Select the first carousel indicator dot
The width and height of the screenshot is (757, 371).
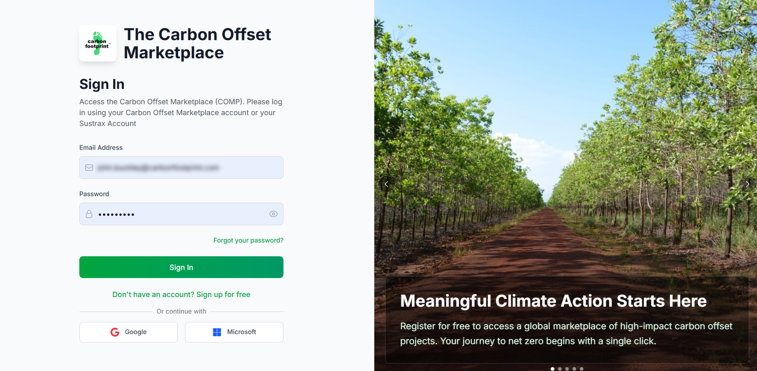tap(552, 369)
